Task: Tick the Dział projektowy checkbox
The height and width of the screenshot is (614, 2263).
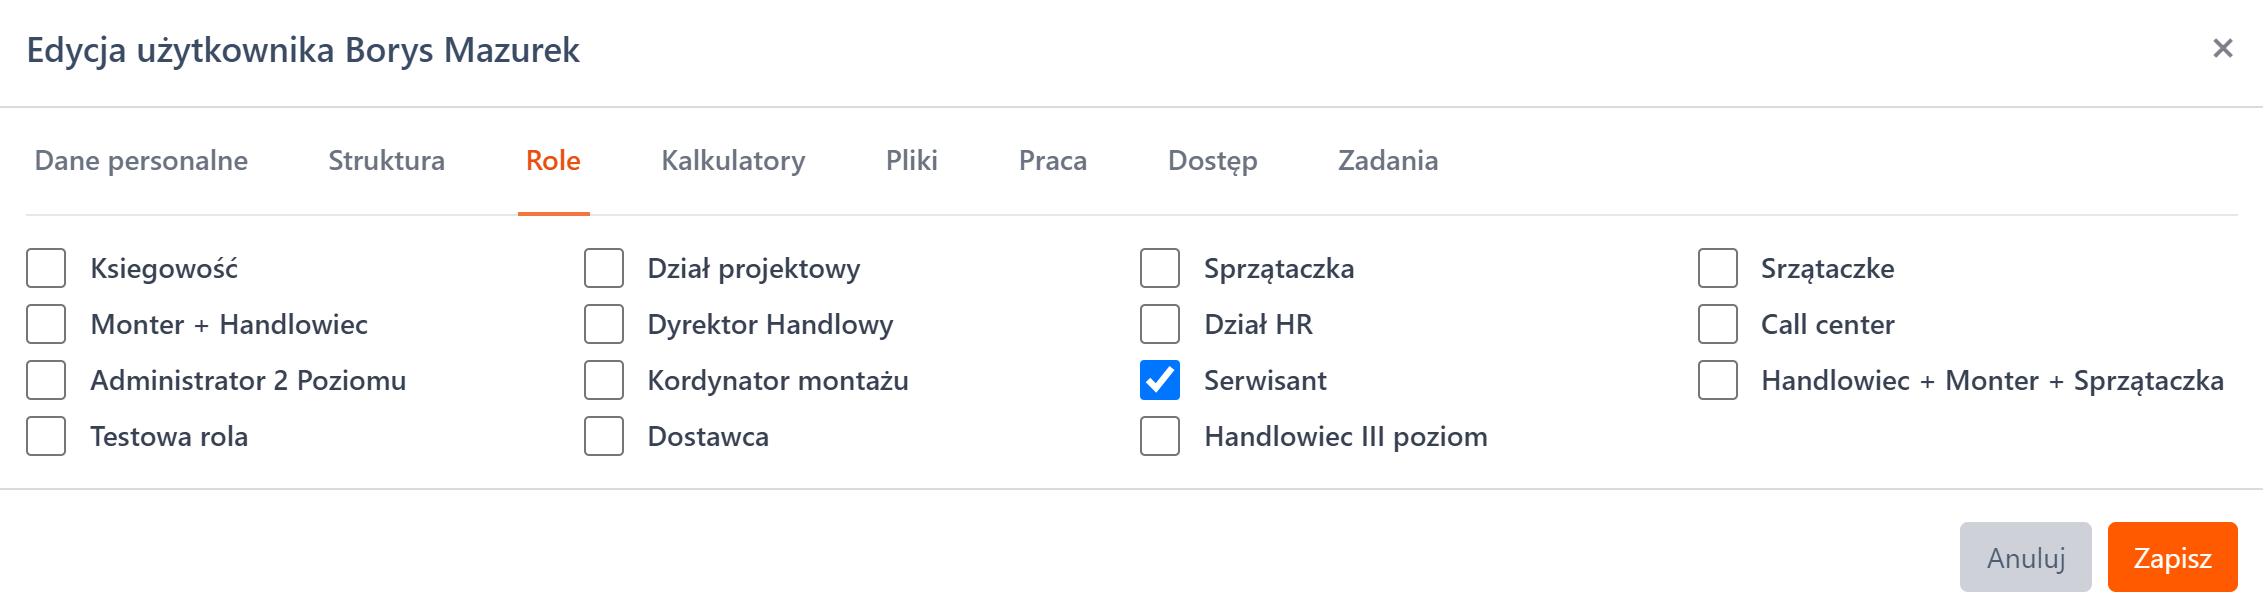Action: [604, 268]
